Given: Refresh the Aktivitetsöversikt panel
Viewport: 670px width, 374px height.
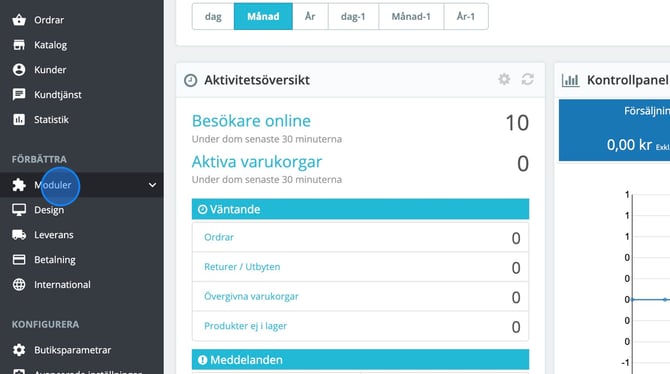Looking at the screenshot, I should coord(527,79).
